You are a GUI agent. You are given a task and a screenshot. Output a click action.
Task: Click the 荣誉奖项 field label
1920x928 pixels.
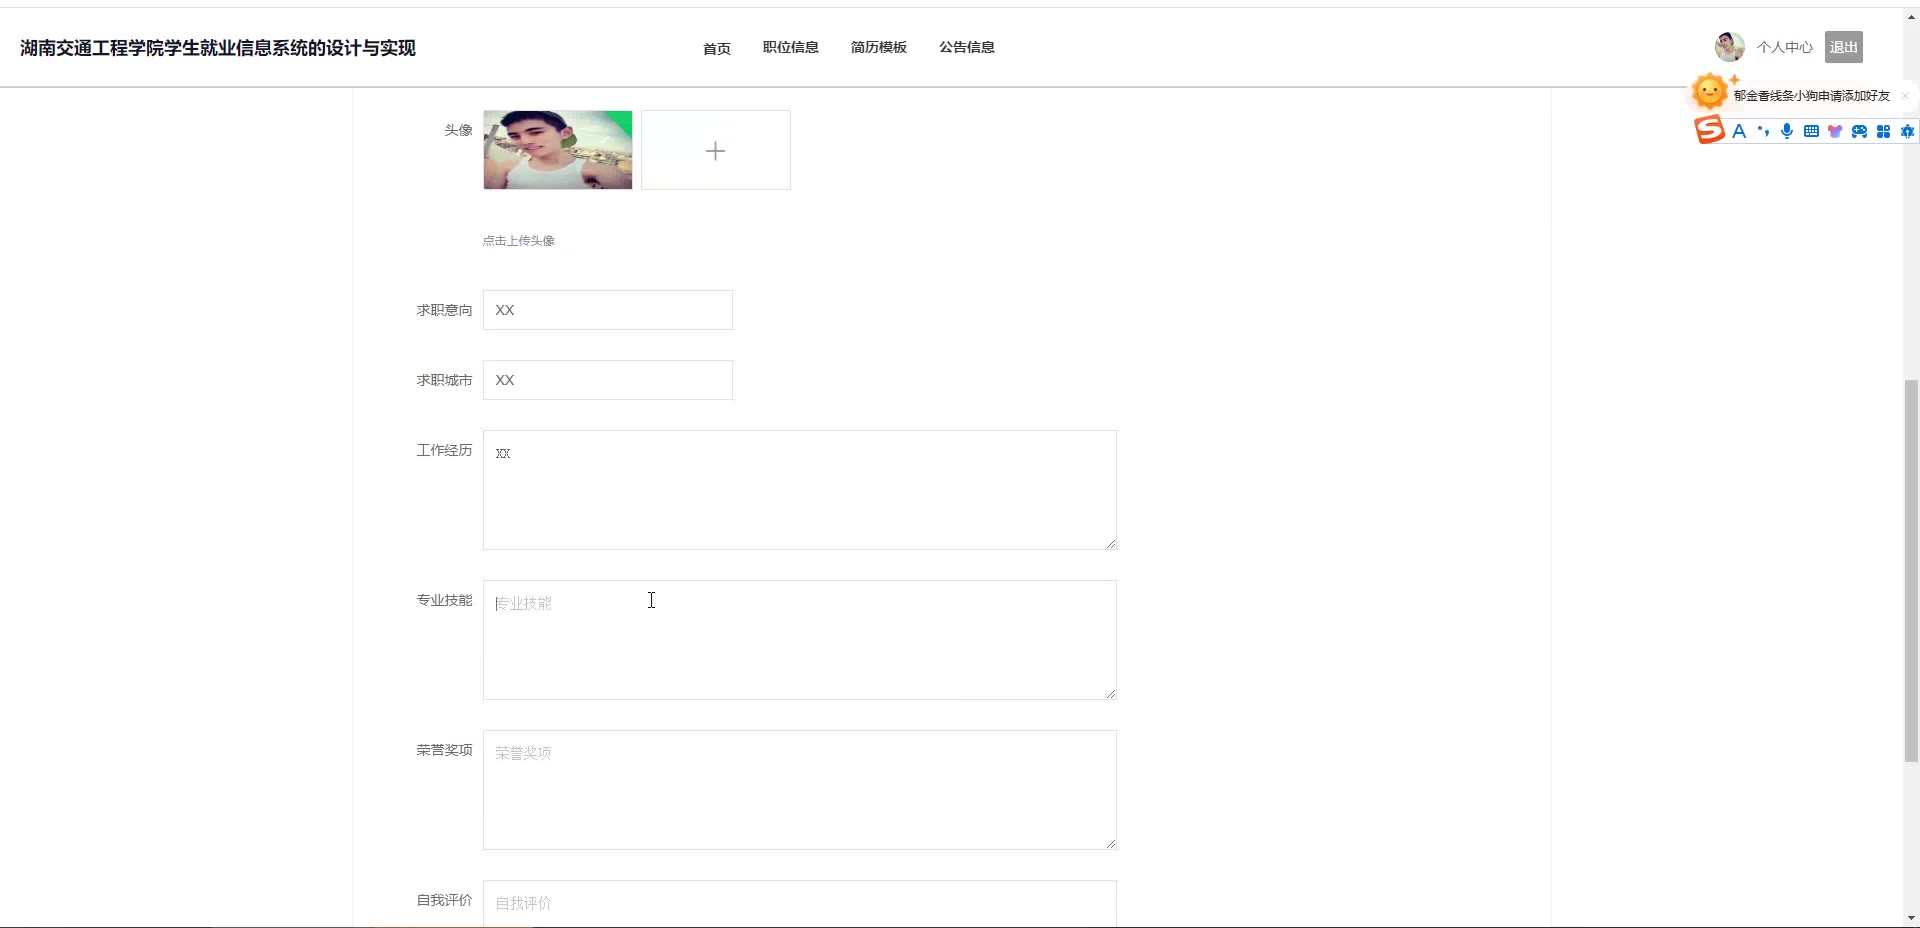pos(444,750)
